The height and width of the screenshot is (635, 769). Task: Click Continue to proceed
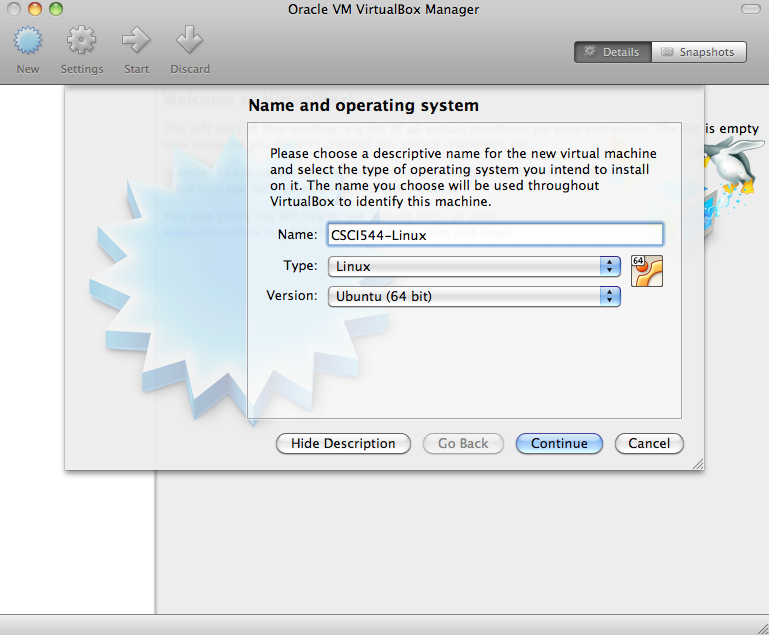pyautogui.click(x=559, y=443)
